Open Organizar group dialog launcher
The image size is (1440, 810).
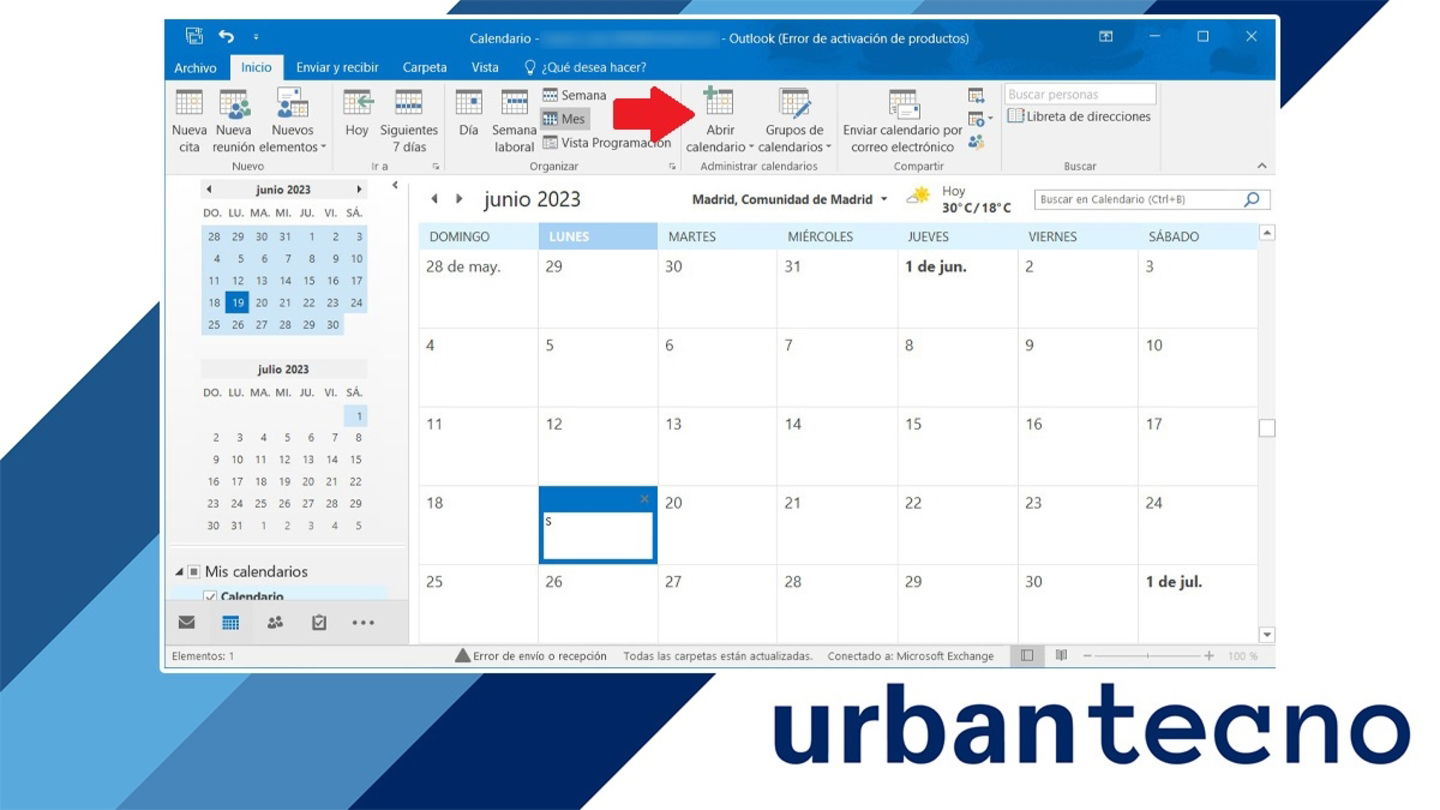tap(672, 167)
